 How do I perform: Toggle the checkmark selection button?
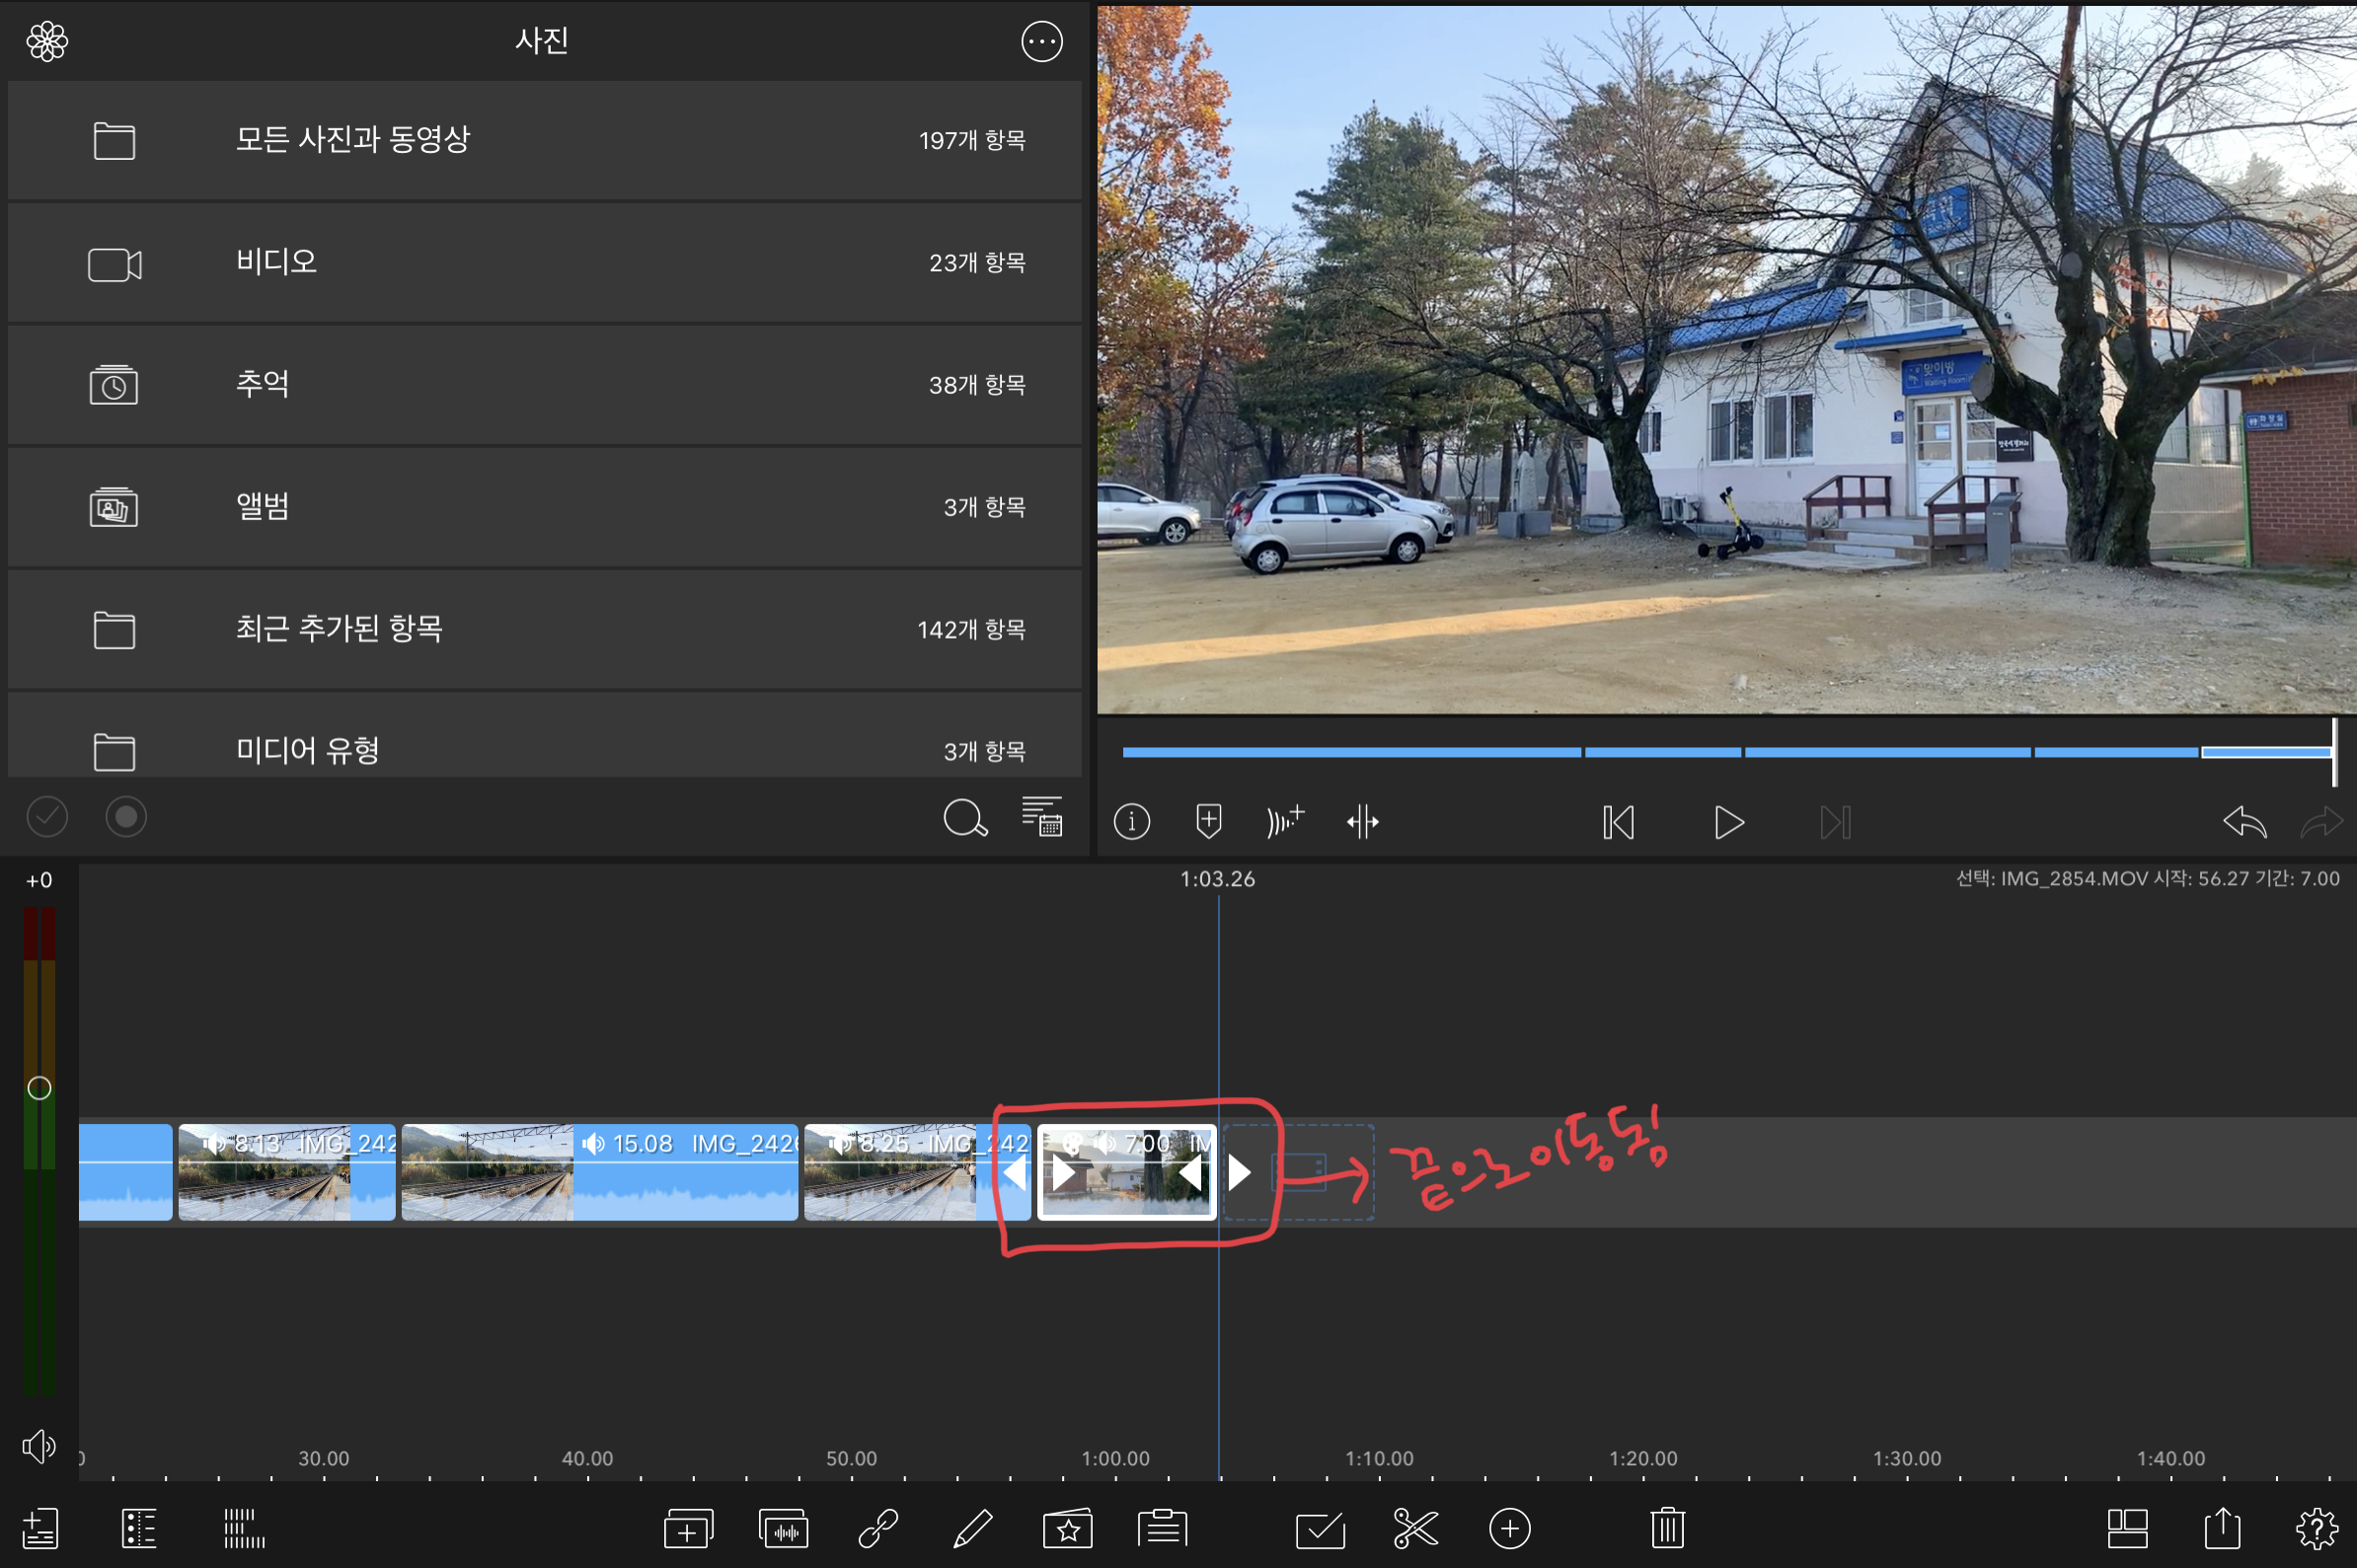click(x=47, y=817)
